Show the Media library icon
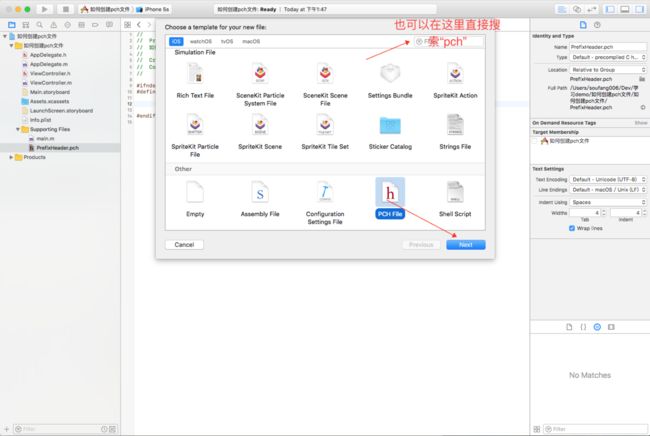 pos(611,327)
